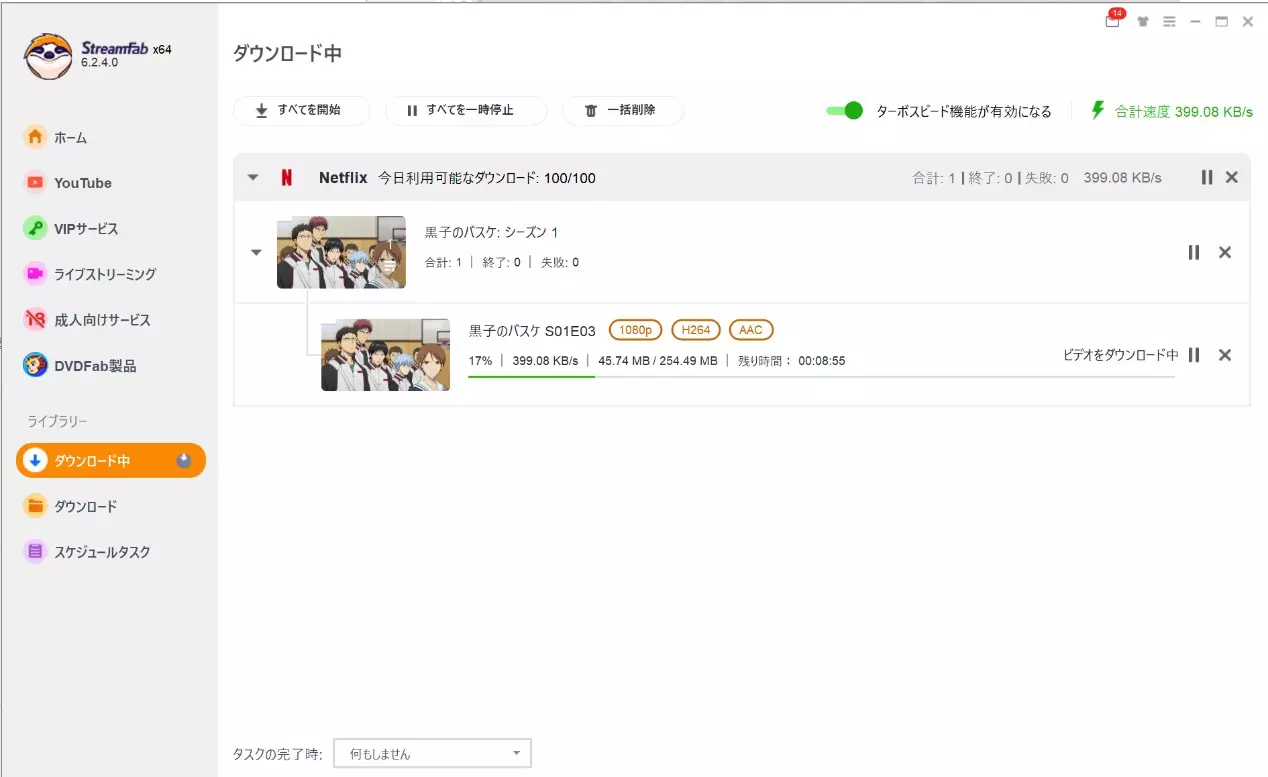Viewport: 1268px width, 777px height.
Task: Click the video downloading status label
Action: tap(1120, 355)
